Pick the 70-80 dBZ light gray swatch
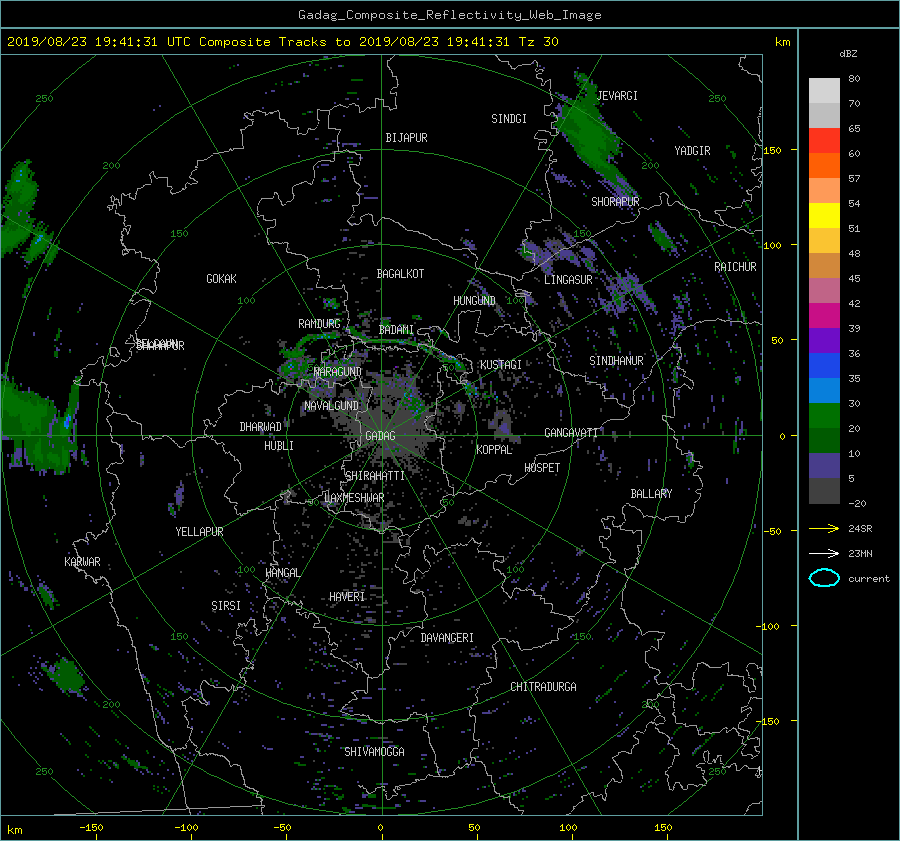The width and height of the screenshot is (900, 841). [824, 91]
